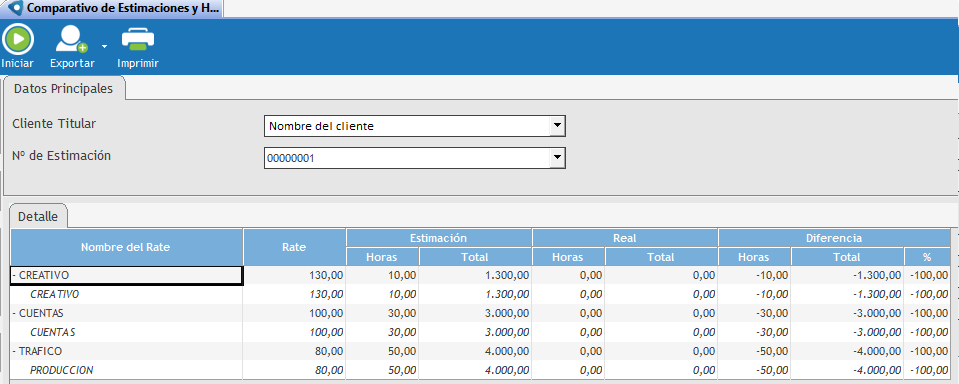Select the Comparativo de Estimaciones window tab
The height and width of the screenshot is (384, 959).
[x=113, y=9]
